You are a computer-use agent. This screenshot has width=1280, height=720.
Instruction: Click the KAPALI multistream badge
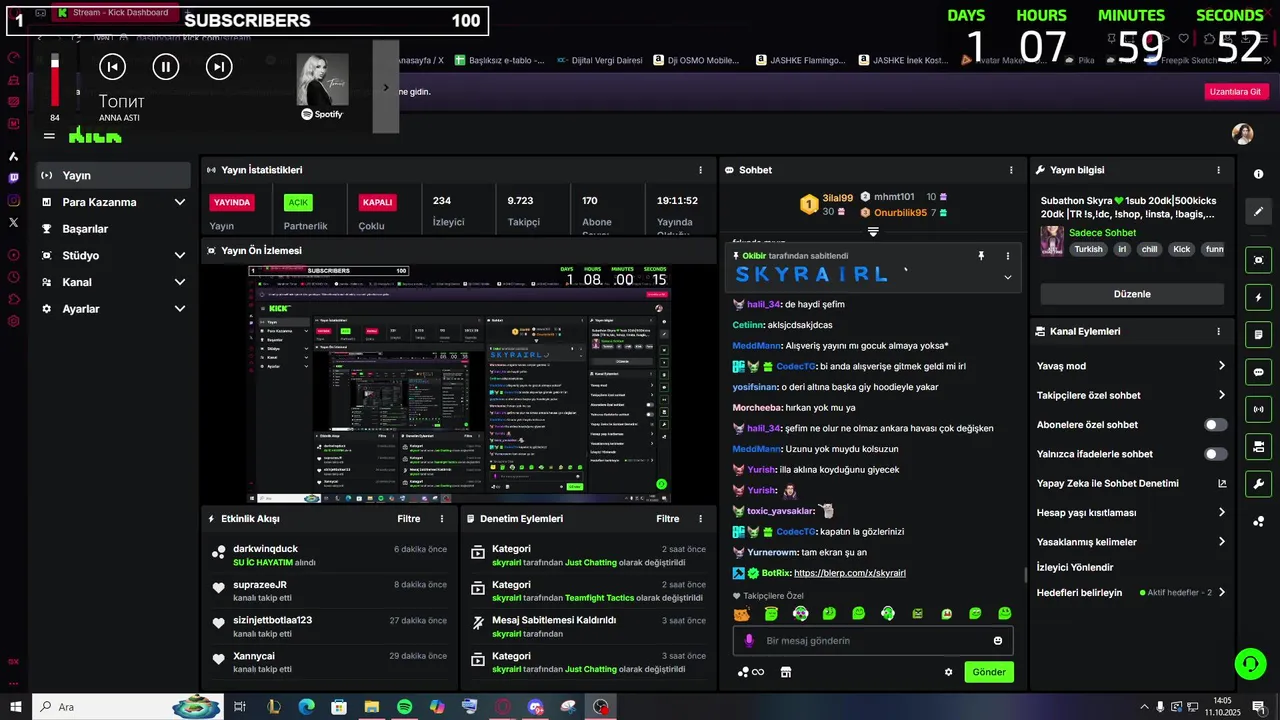377,202
